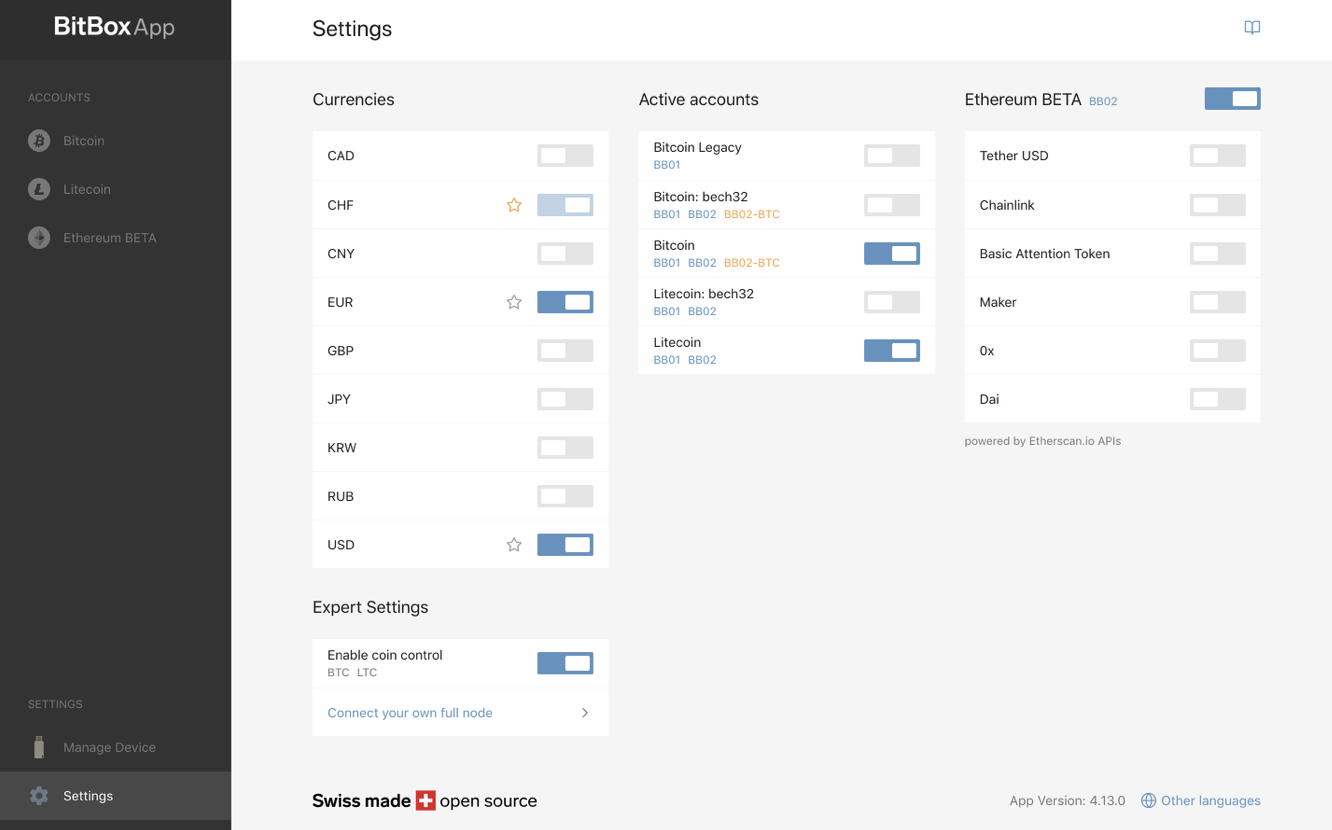This screenshot has width=1332, height=830.
Task: Go to Manage Device
Action: pos(115,747)
